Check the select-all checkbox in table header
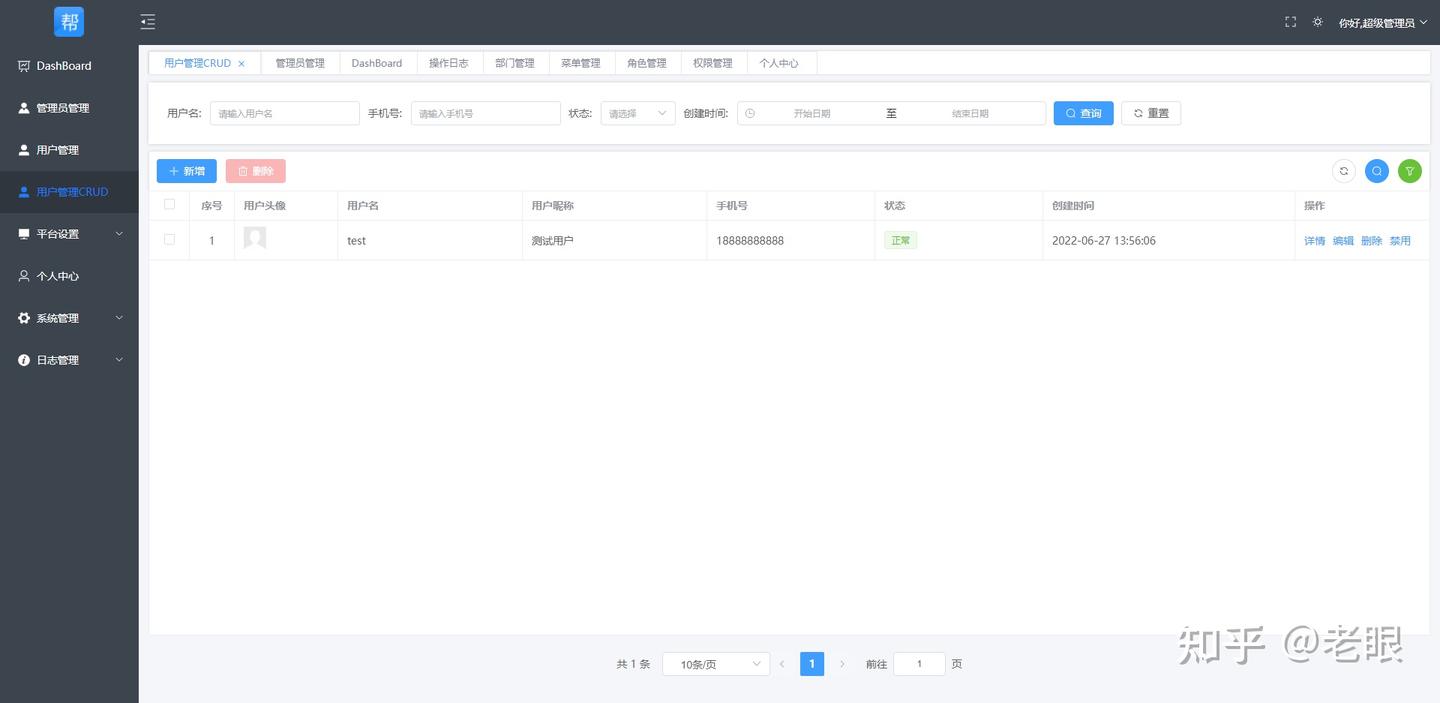Viewport: 1440px width, 703px height. click(x=169, y=203)
